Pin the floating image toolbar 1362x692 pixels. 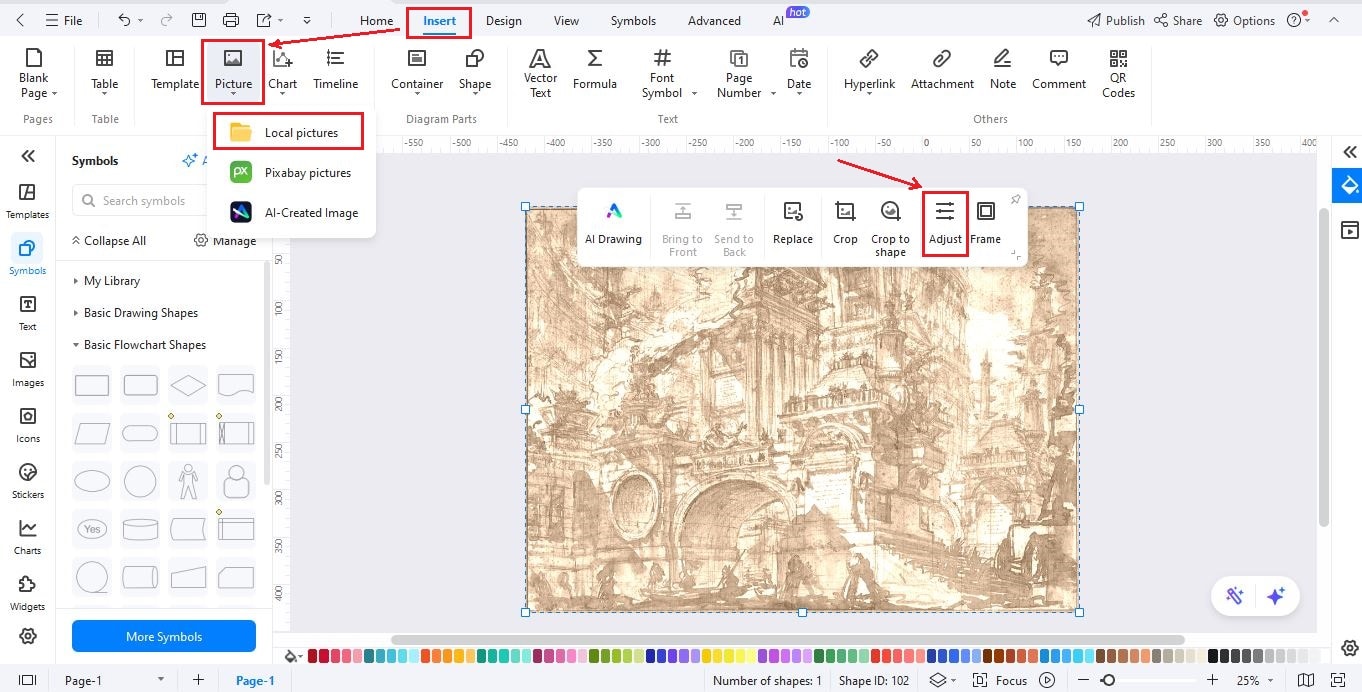click(x=1015, y=200)
